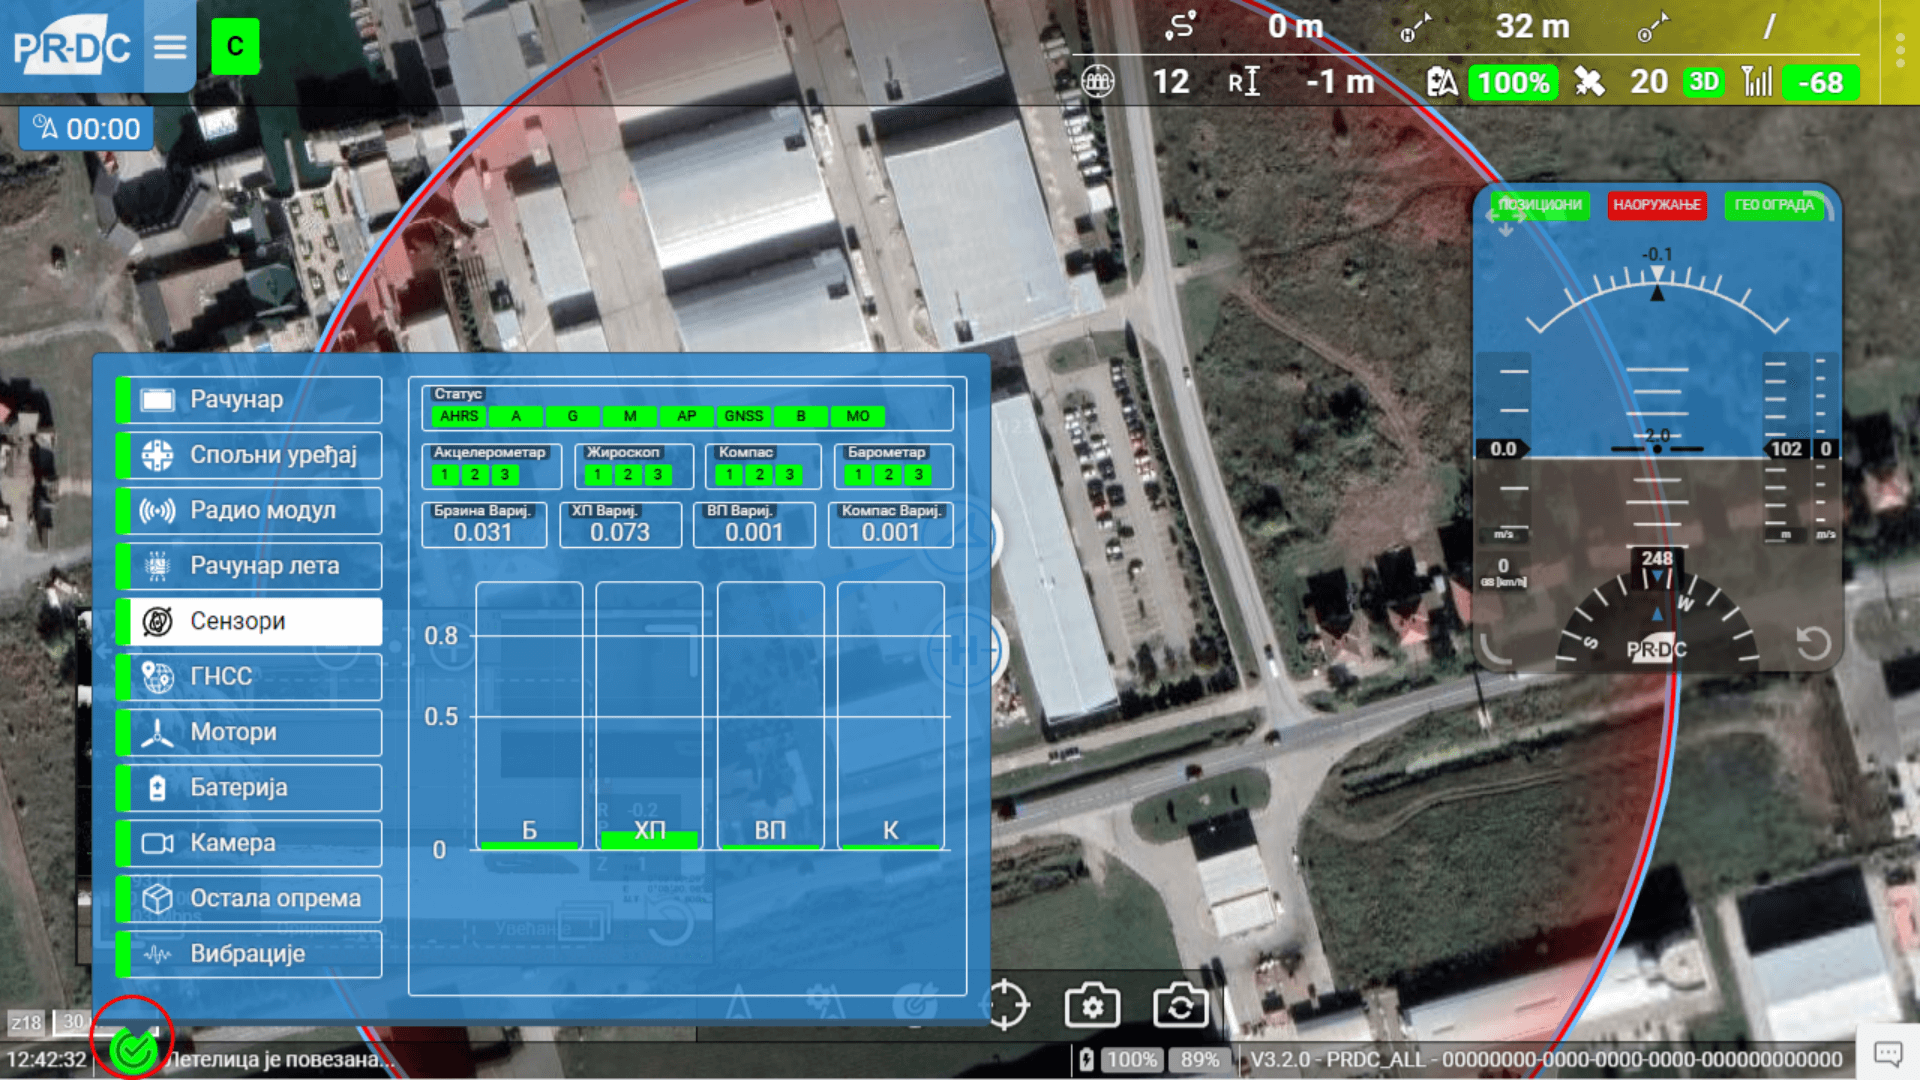1920x1080 pixels.
Task: Click the map 100% status badge
Action: coord(1513,83)
